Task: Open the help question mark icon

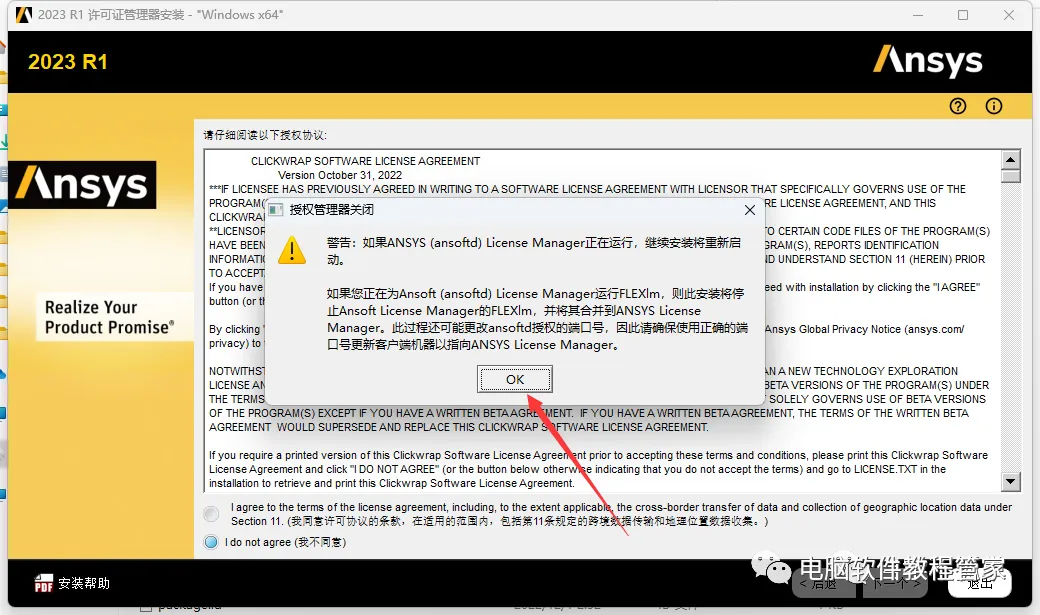Action: point(958,106)
